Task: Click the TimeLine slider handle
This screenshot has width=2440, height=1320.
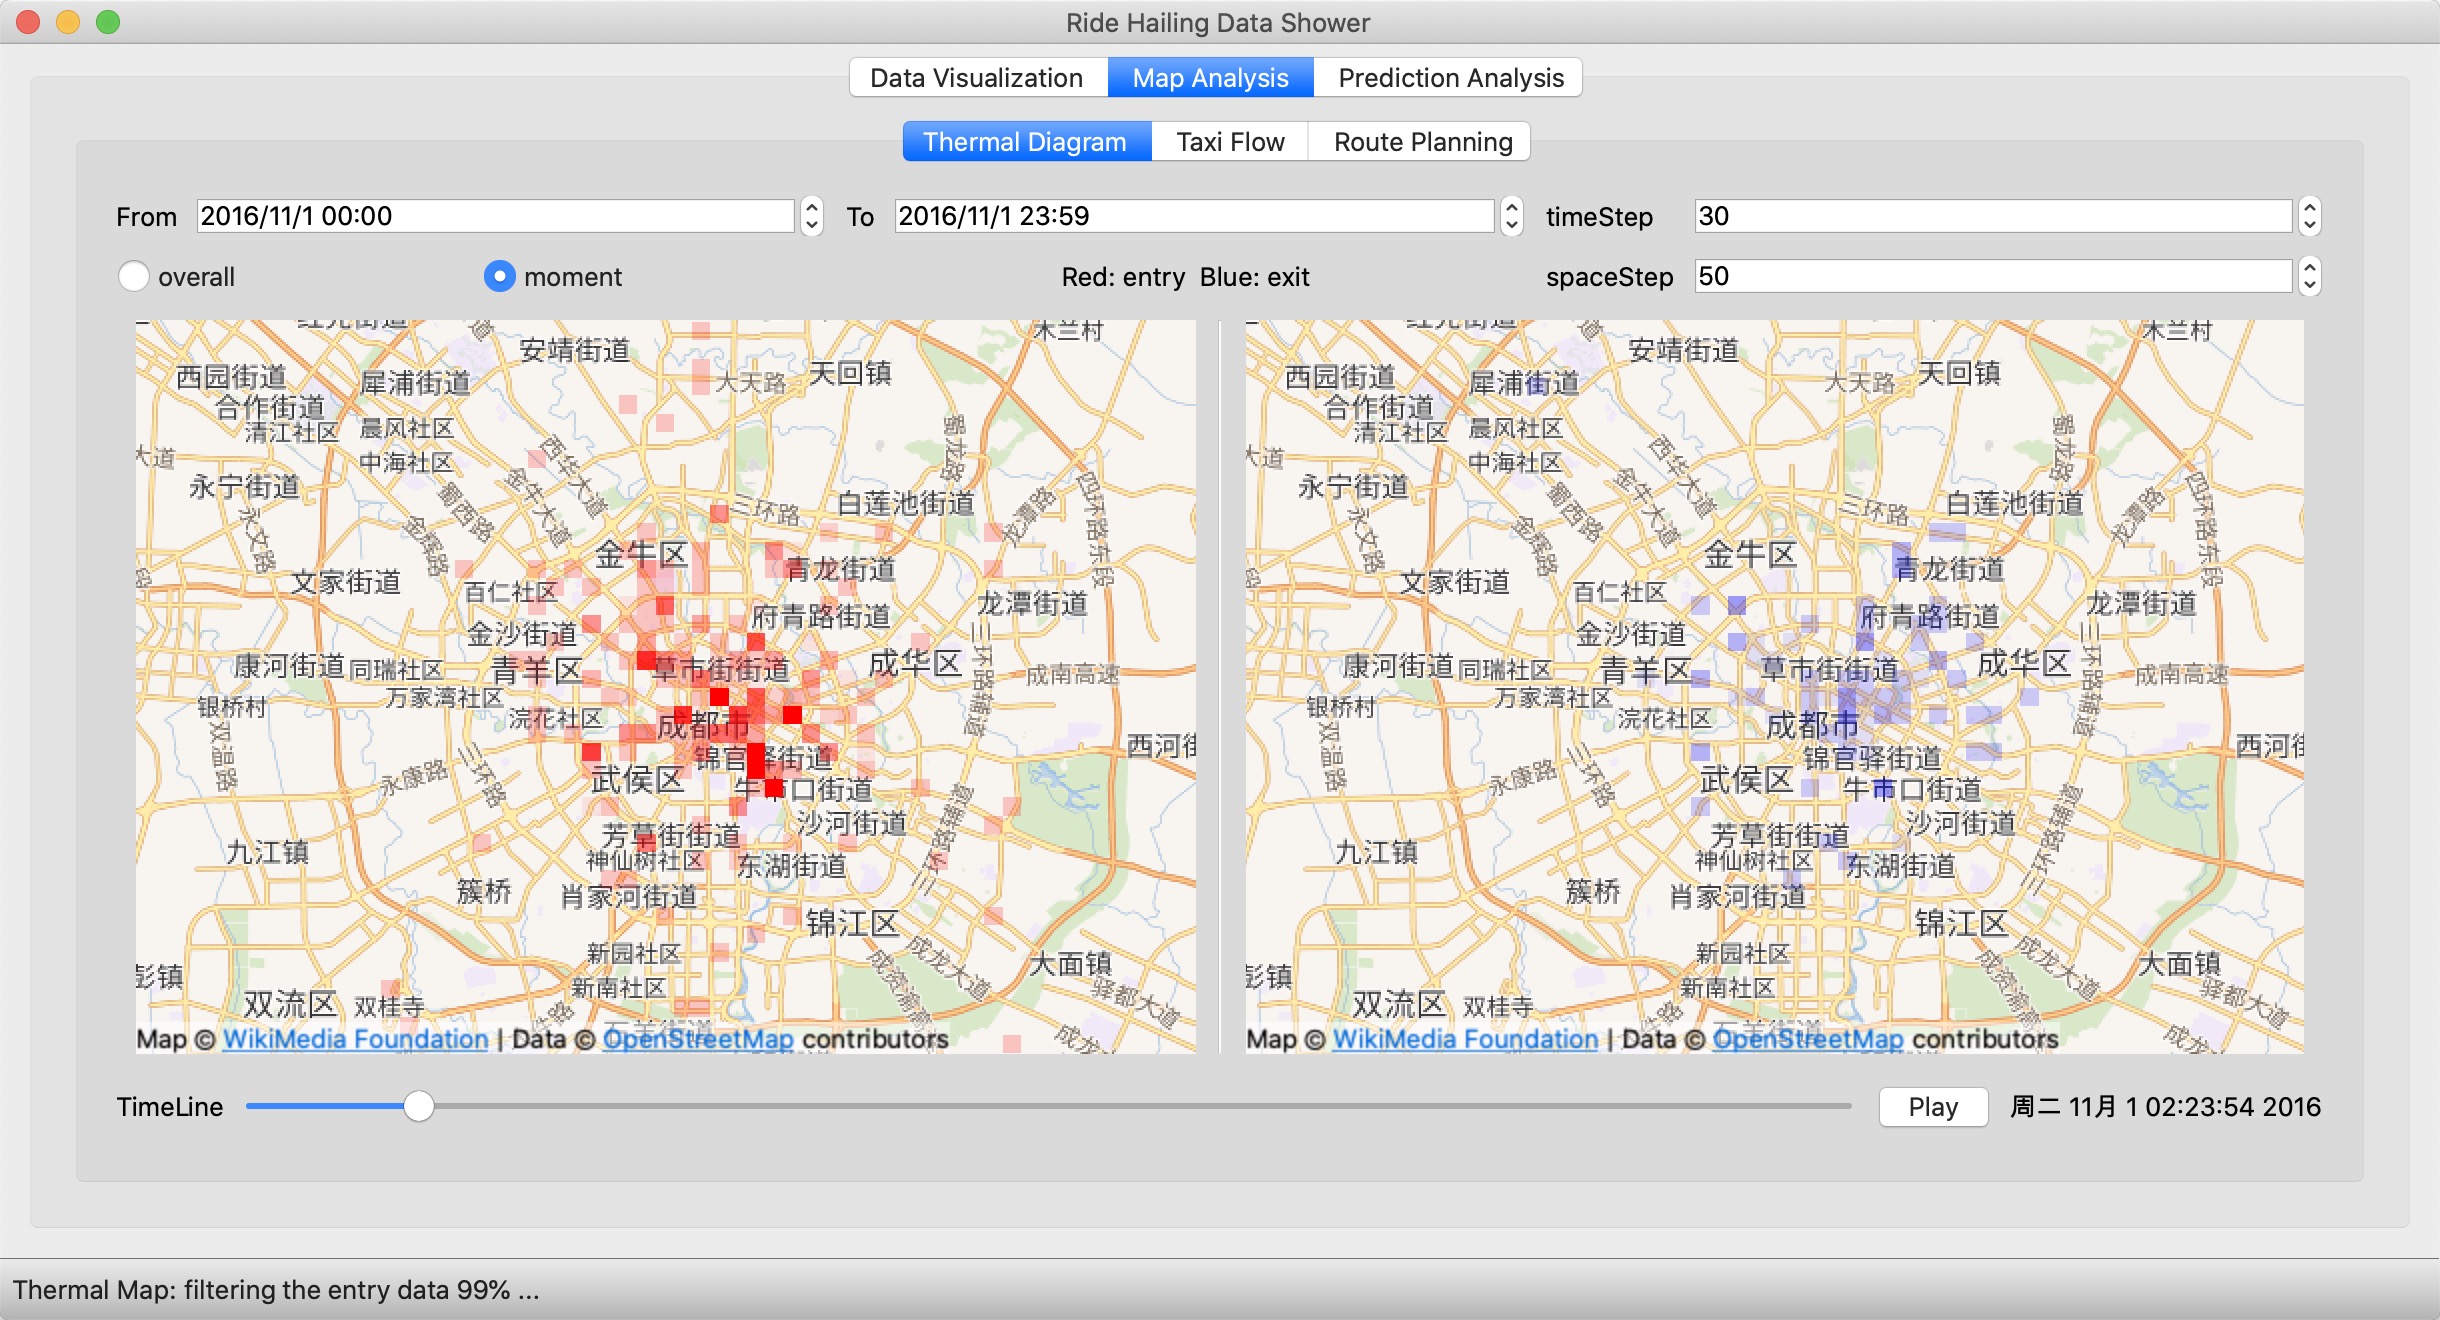Action: 419,1106
